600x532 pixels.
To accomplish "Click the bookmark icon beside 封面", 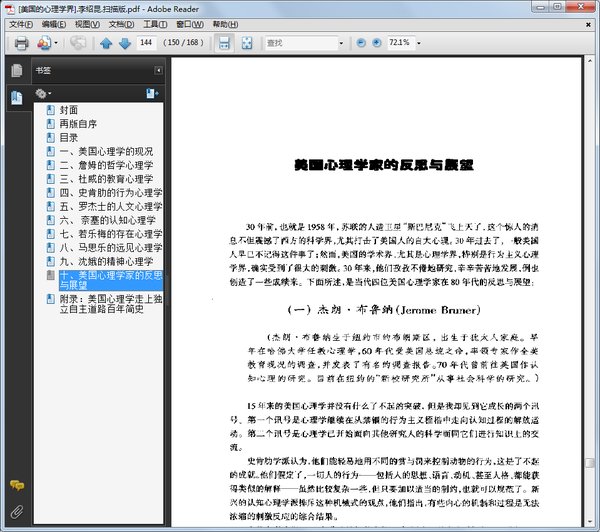I will point(51,110).
